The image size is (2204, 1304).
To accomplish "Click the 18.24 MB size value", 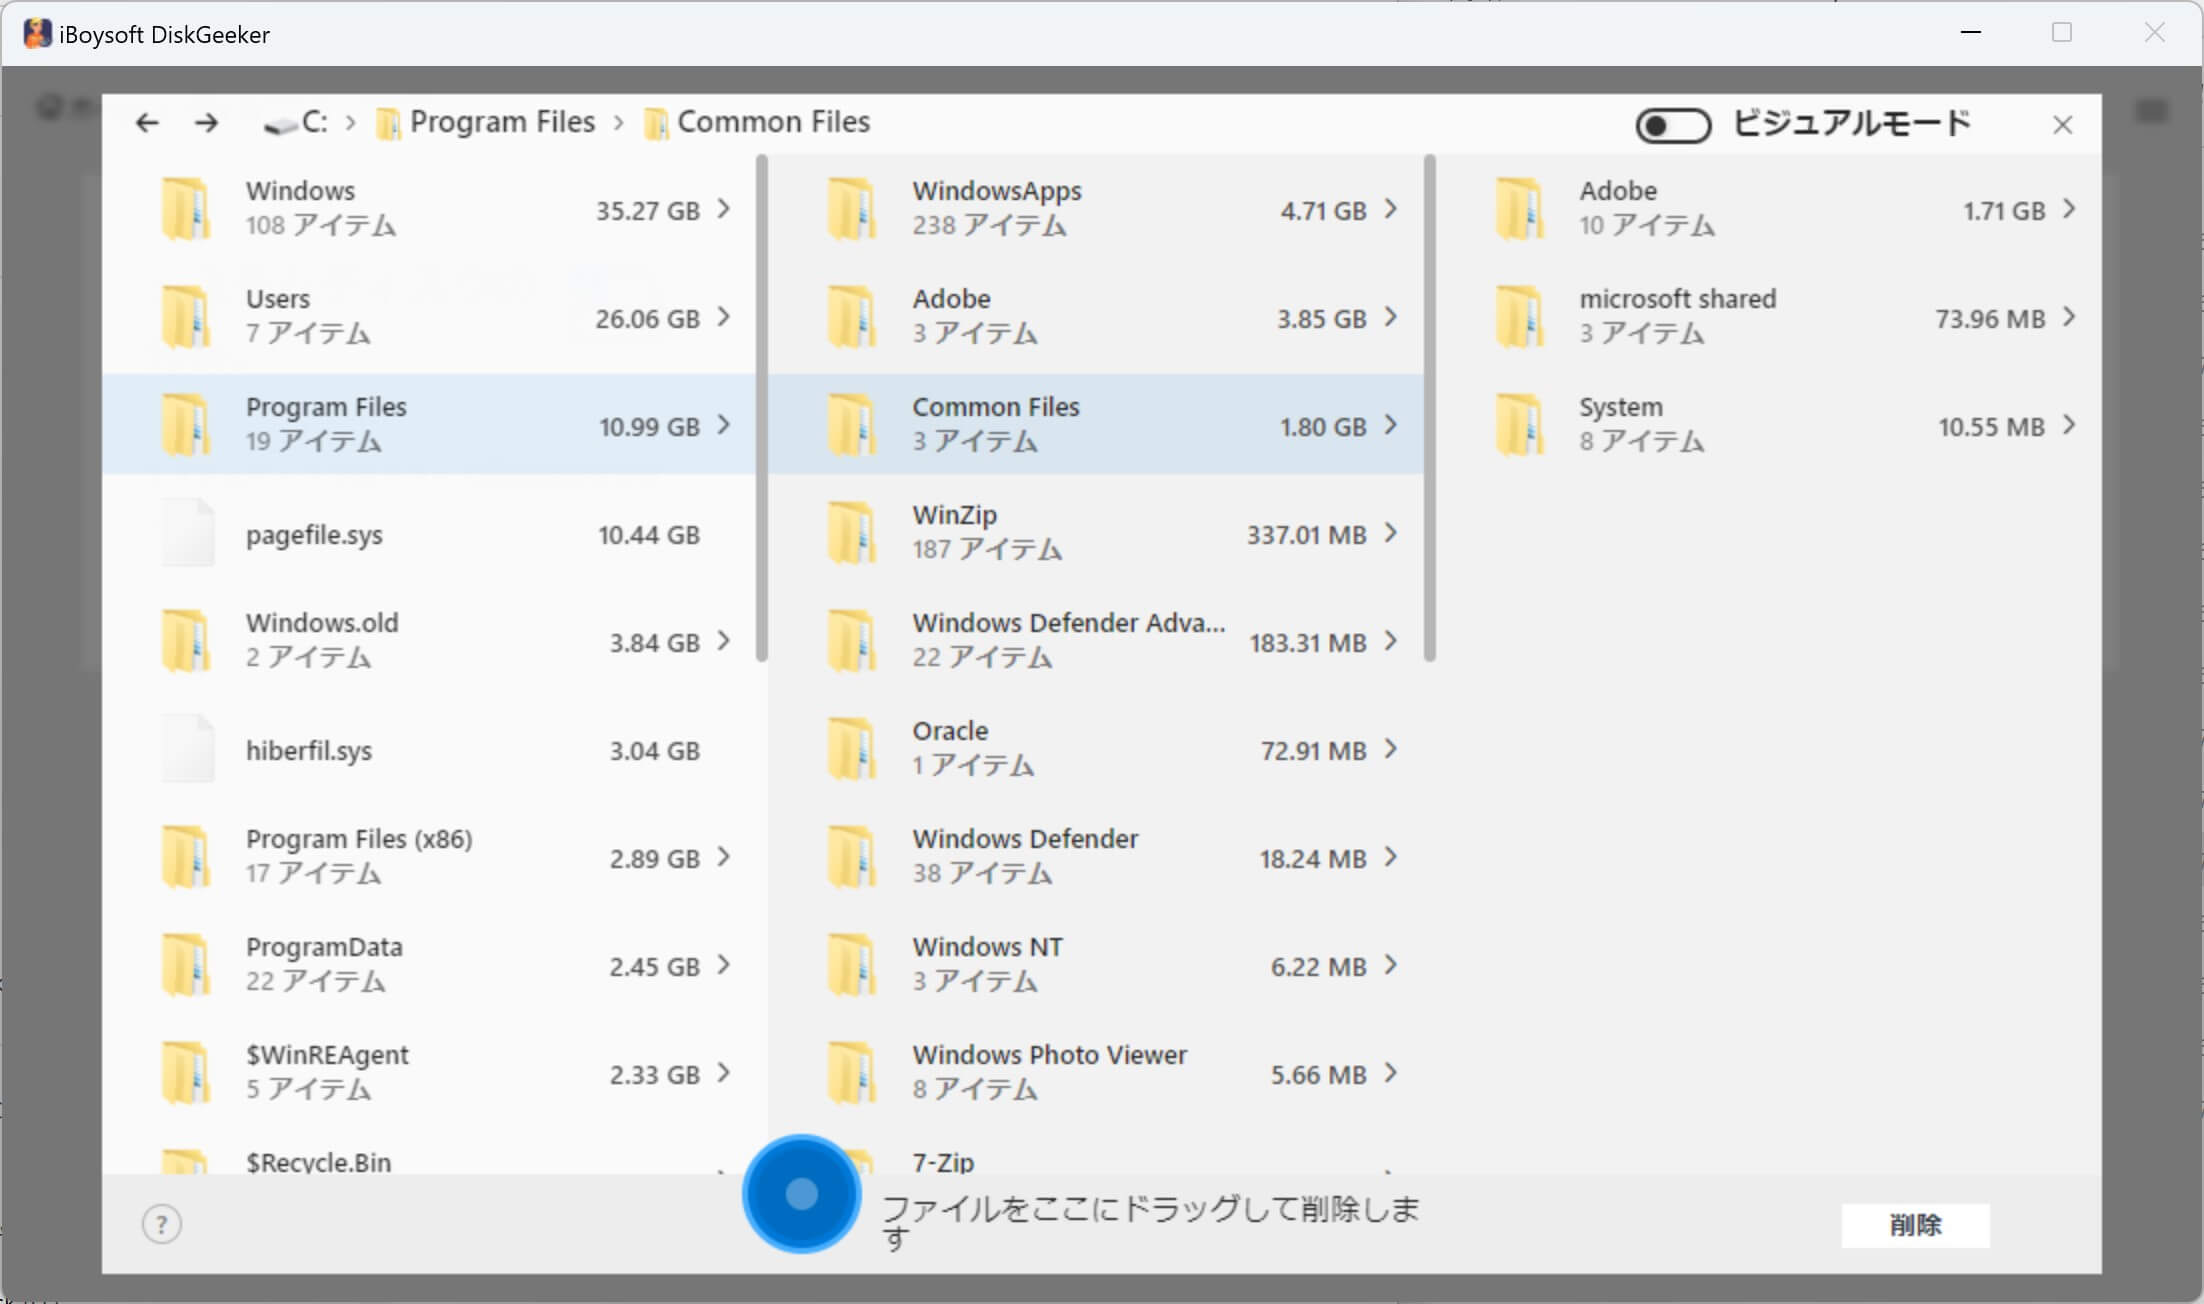I will (x=1312, y=859).
